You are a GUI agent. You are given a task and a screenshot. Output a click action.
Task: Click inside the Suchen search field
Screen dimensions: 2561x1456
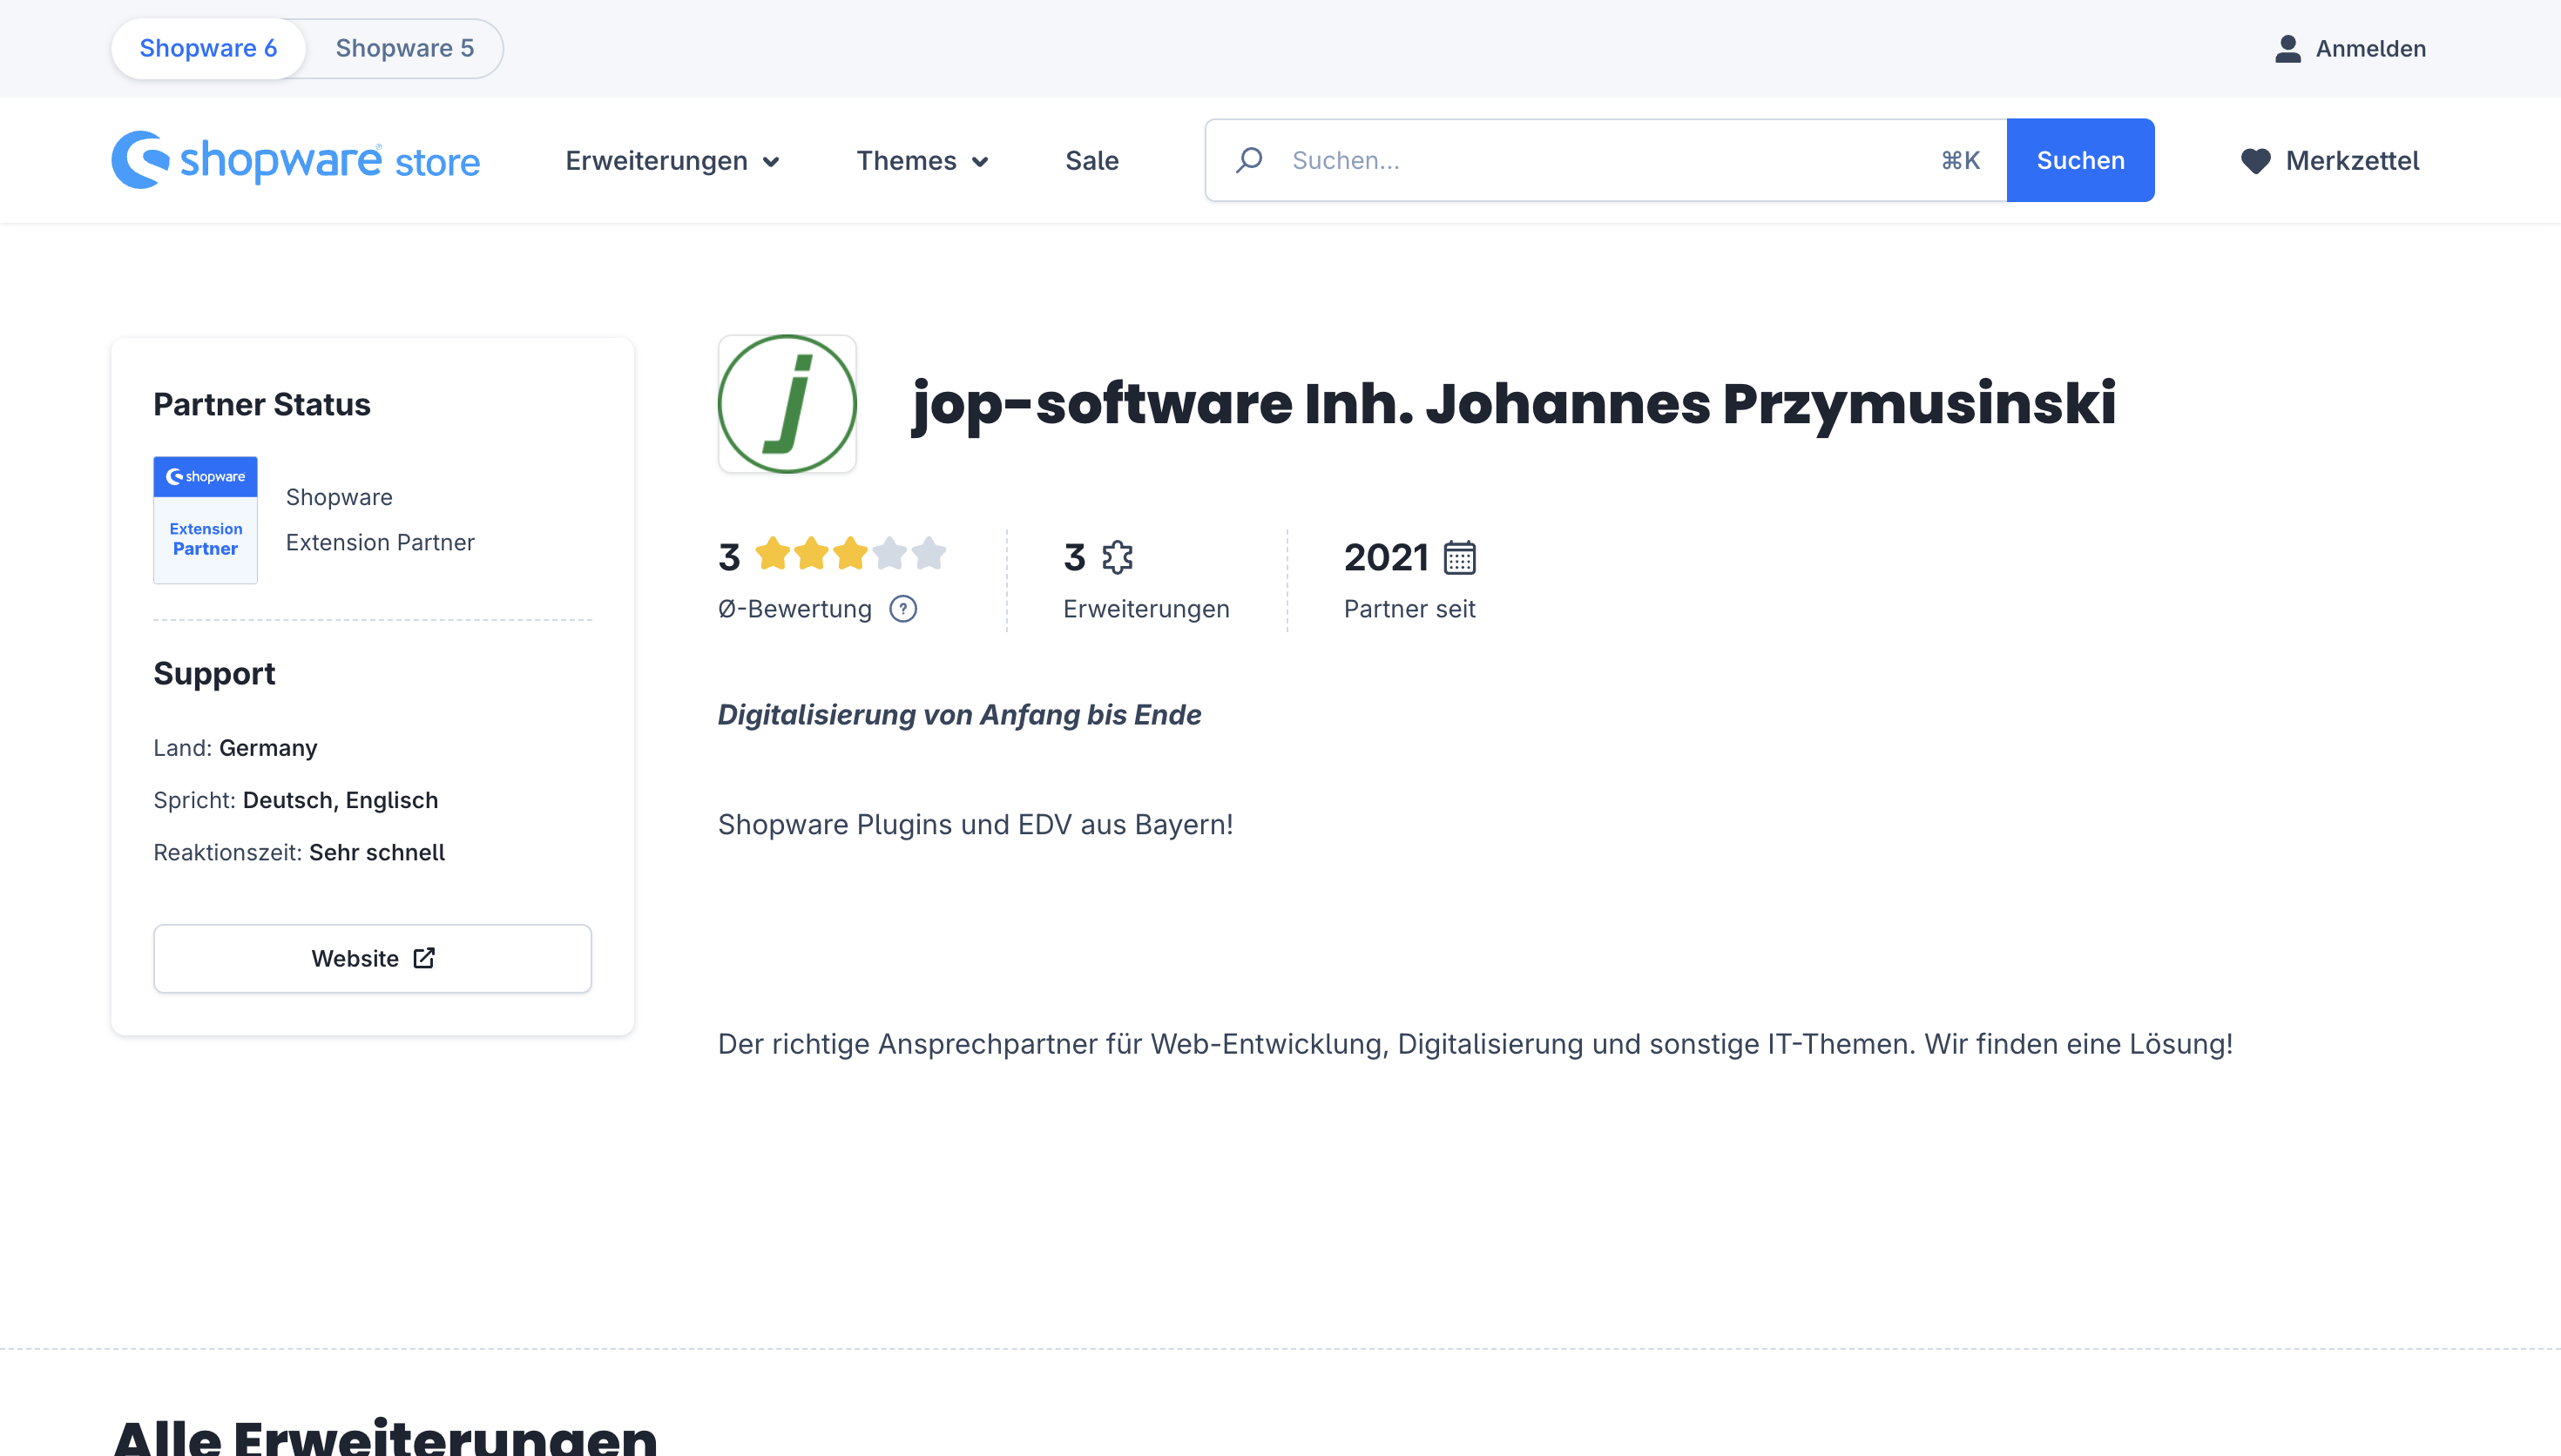click(1550, 159)
